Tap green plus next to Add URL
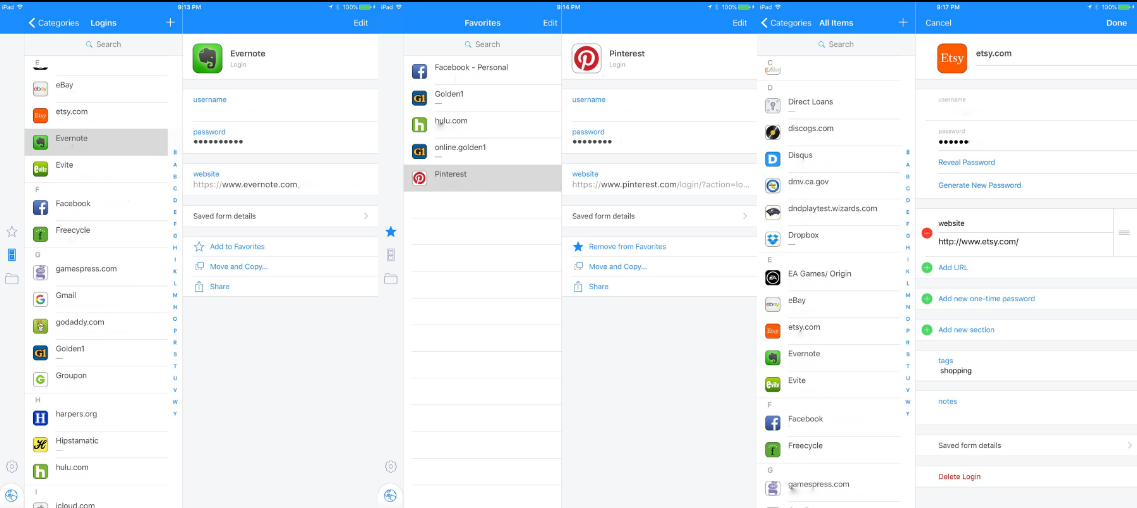1137x508 pixels. pos(927,267)
